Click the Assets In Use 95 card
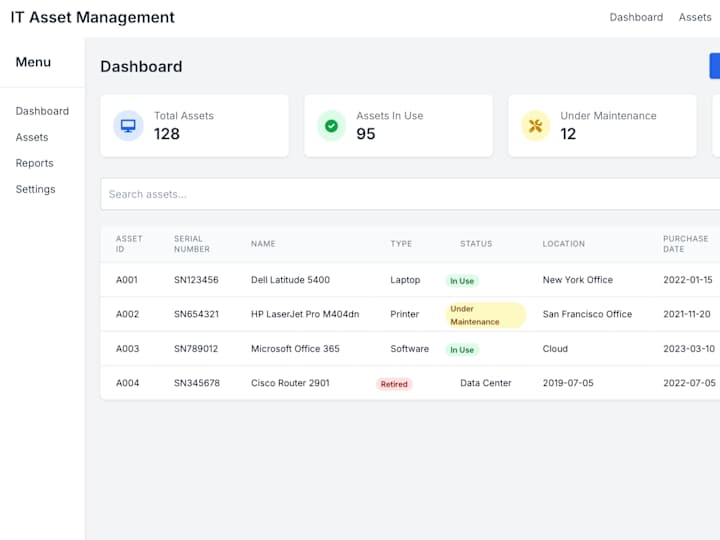This screenshot has width=720, height=540. pos(399,126)
